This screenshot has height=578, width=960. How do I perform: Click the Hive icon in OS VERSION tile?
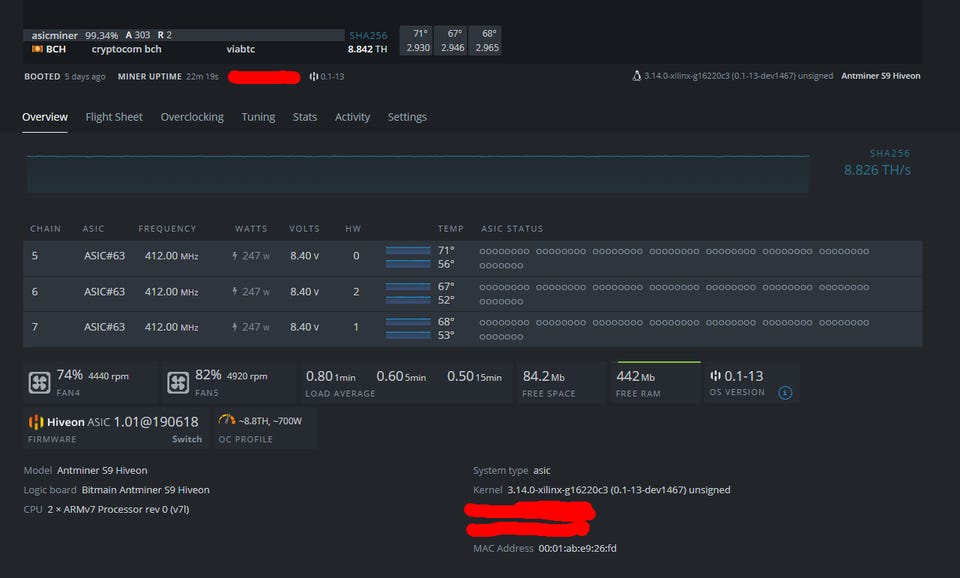click(715, 375)
